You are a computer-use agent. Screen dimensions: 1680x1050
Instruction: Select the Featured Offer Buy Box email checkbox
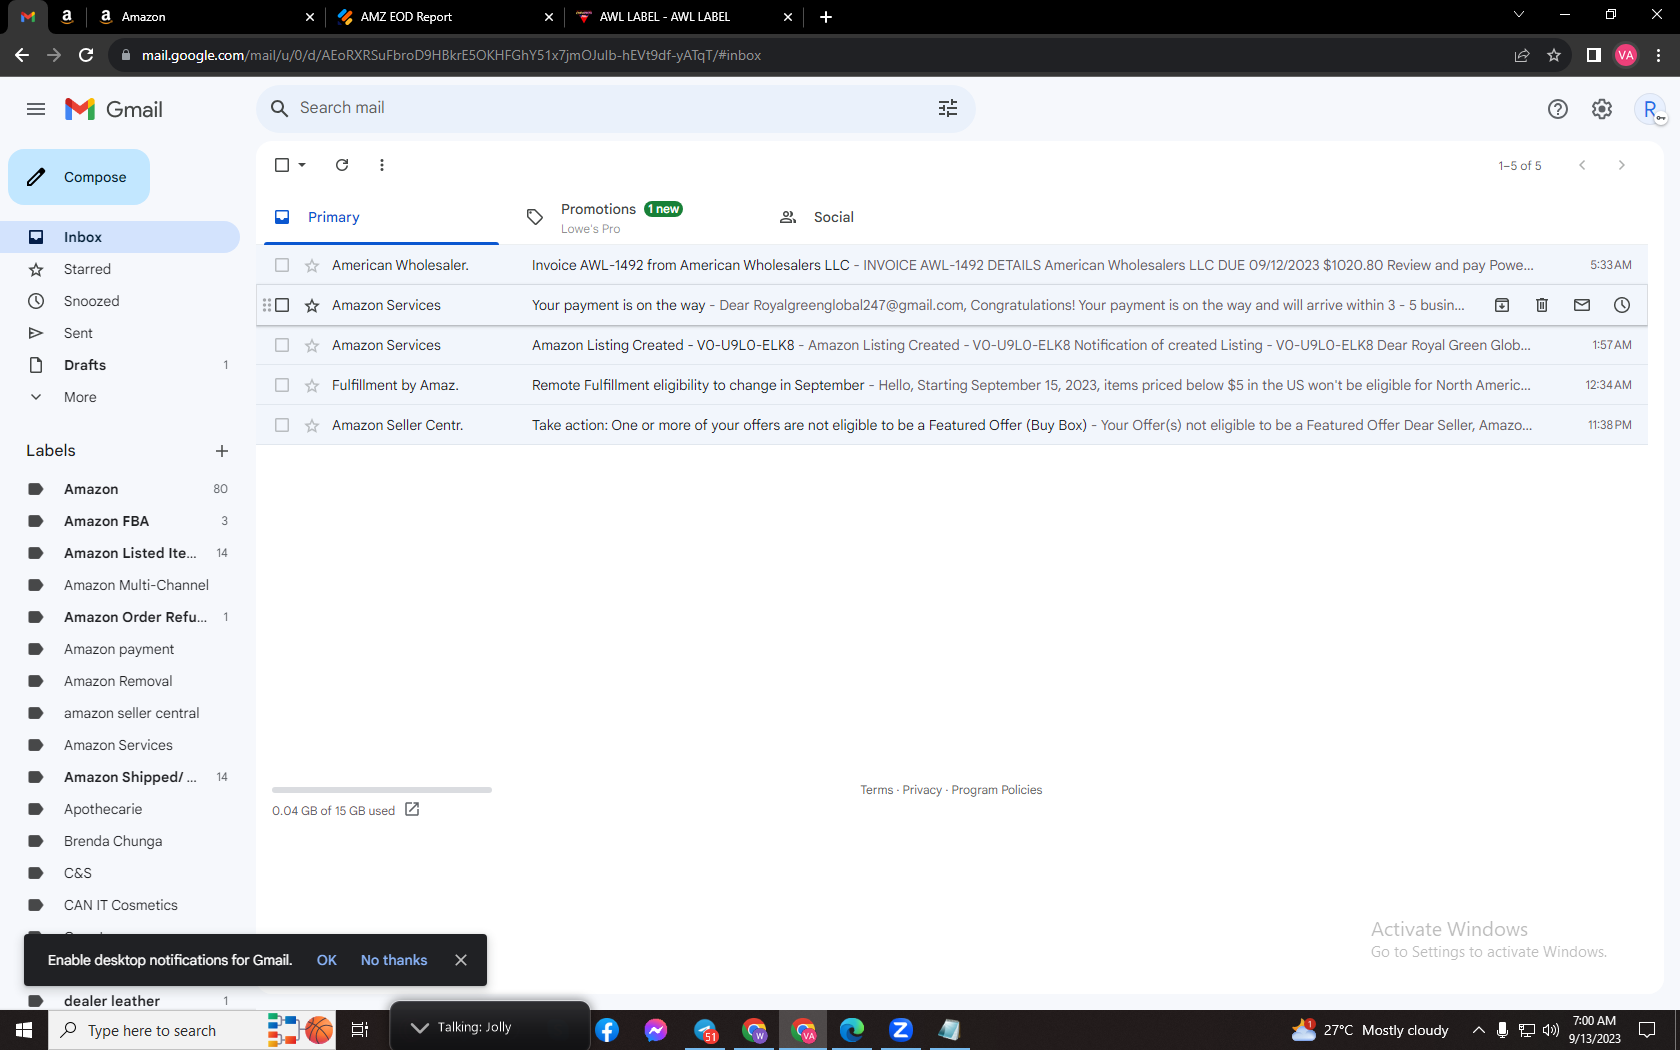282,425
